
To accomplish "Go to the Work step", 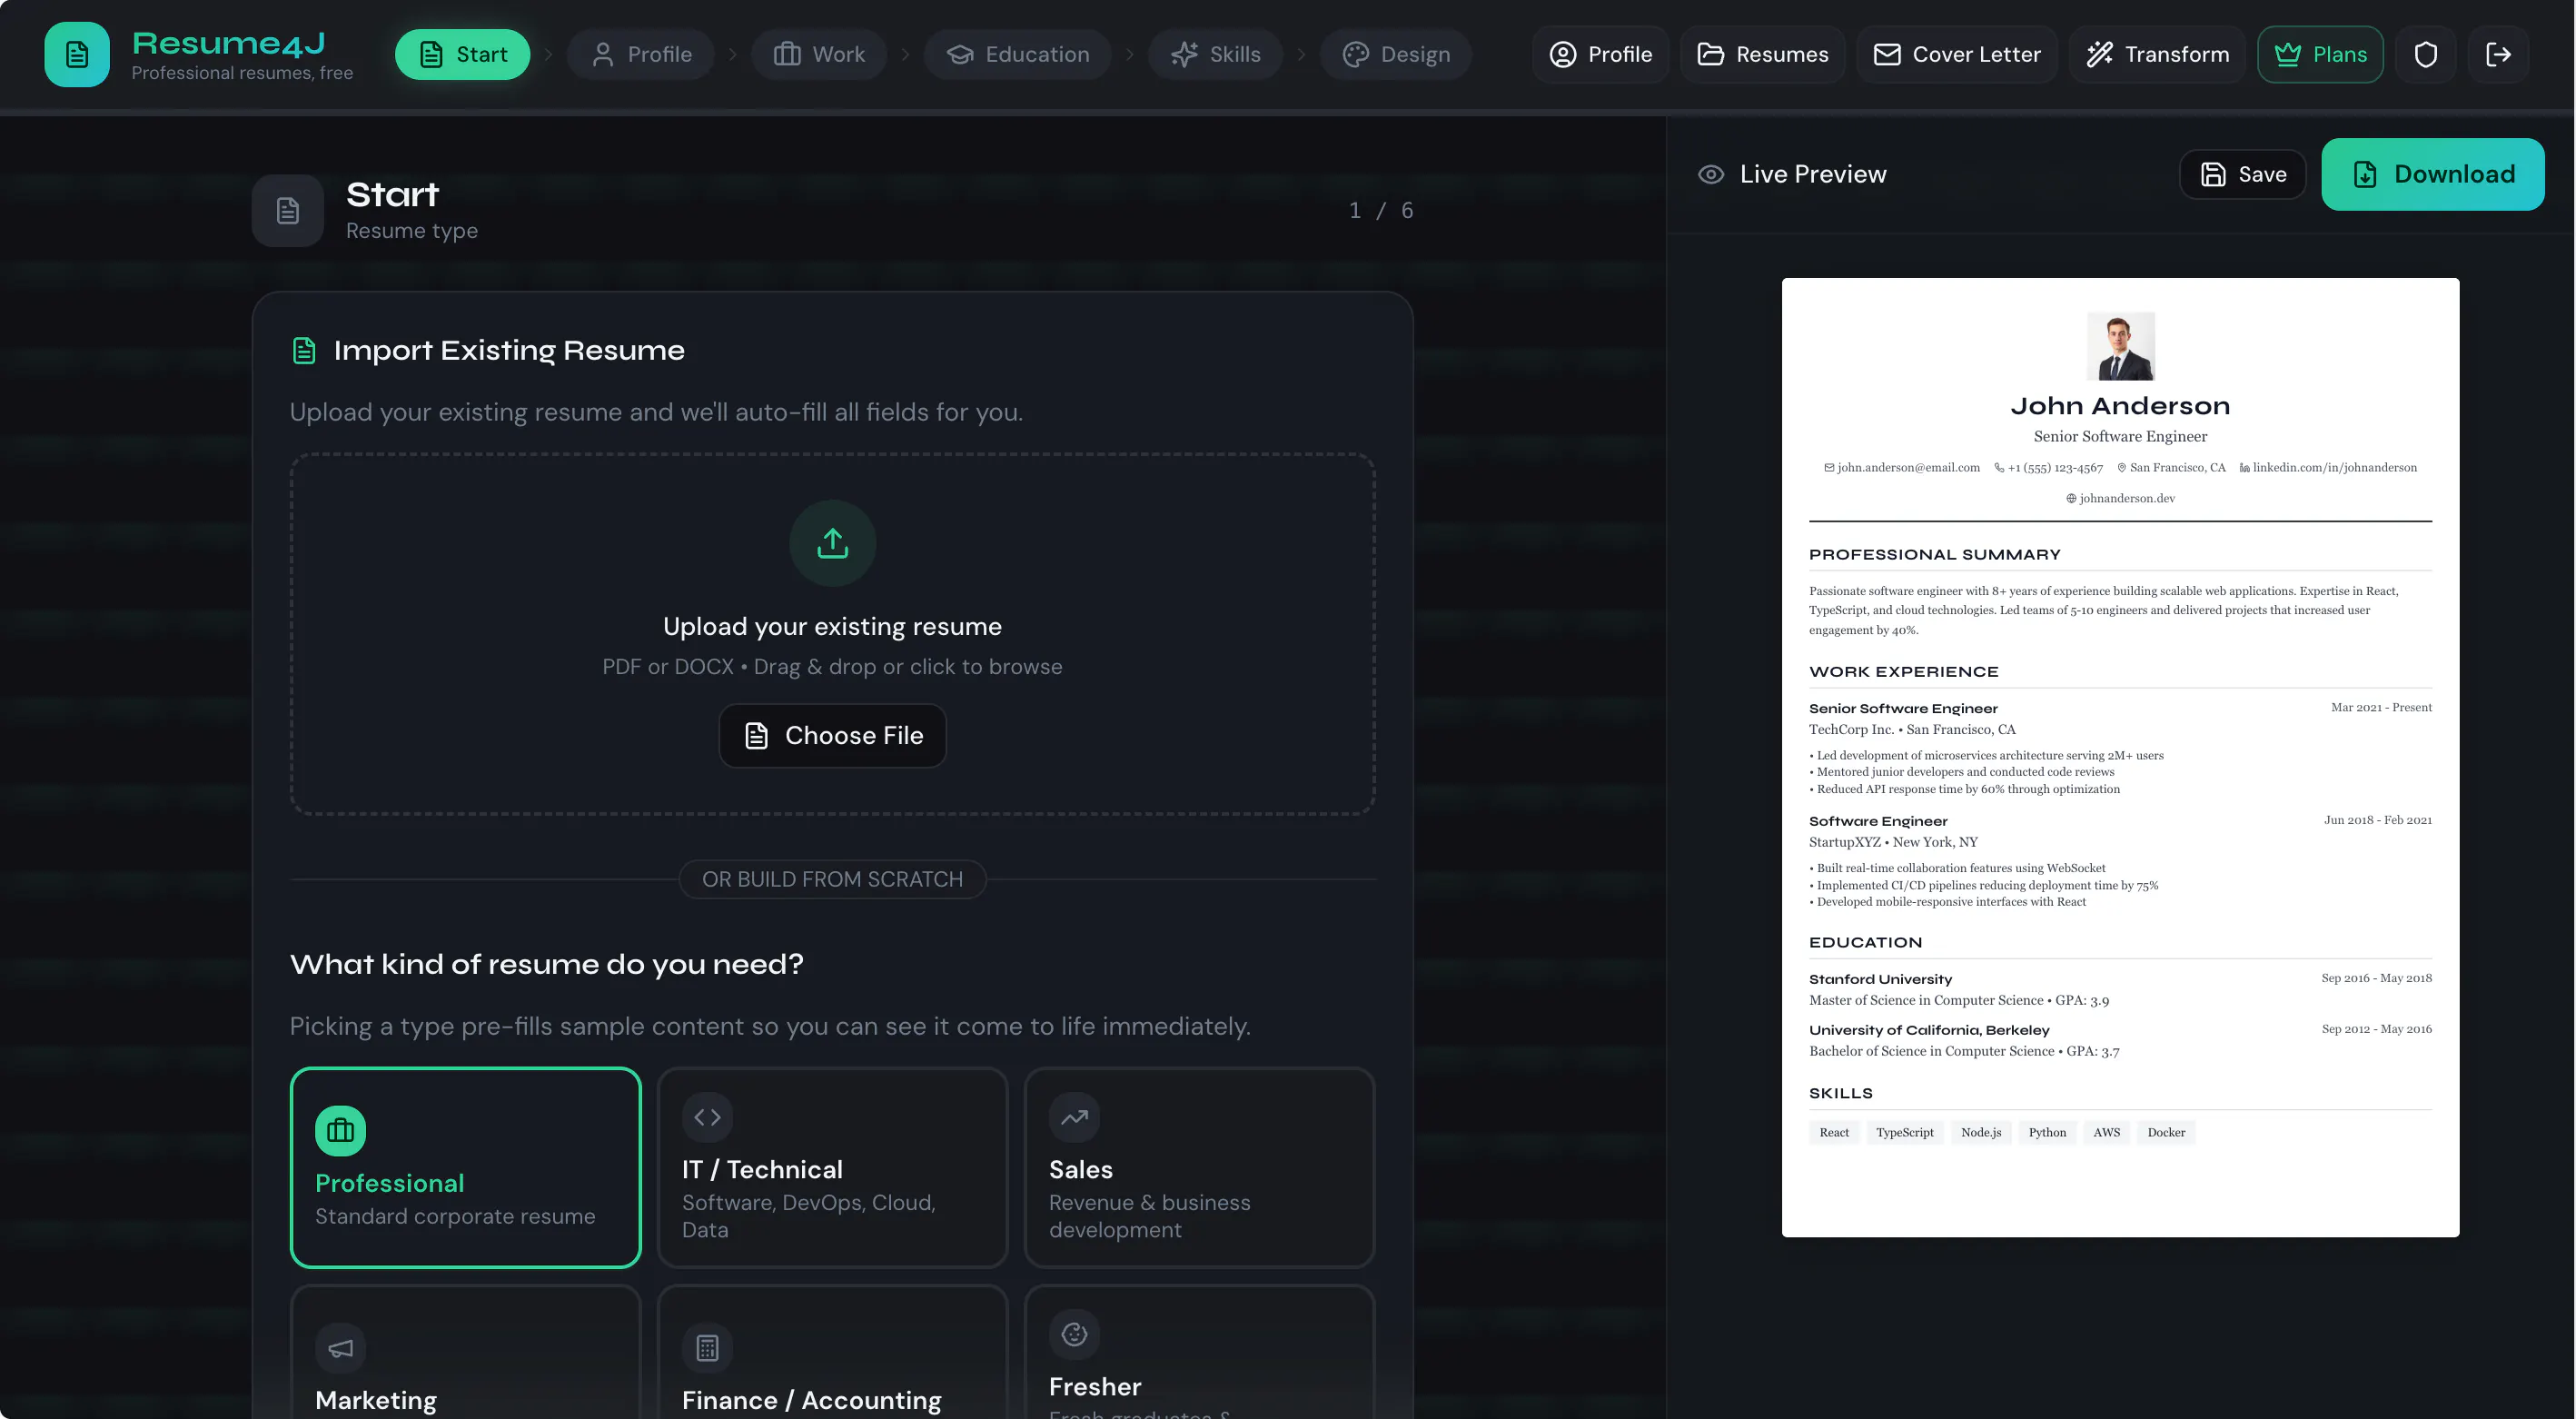I will (819, 54).
